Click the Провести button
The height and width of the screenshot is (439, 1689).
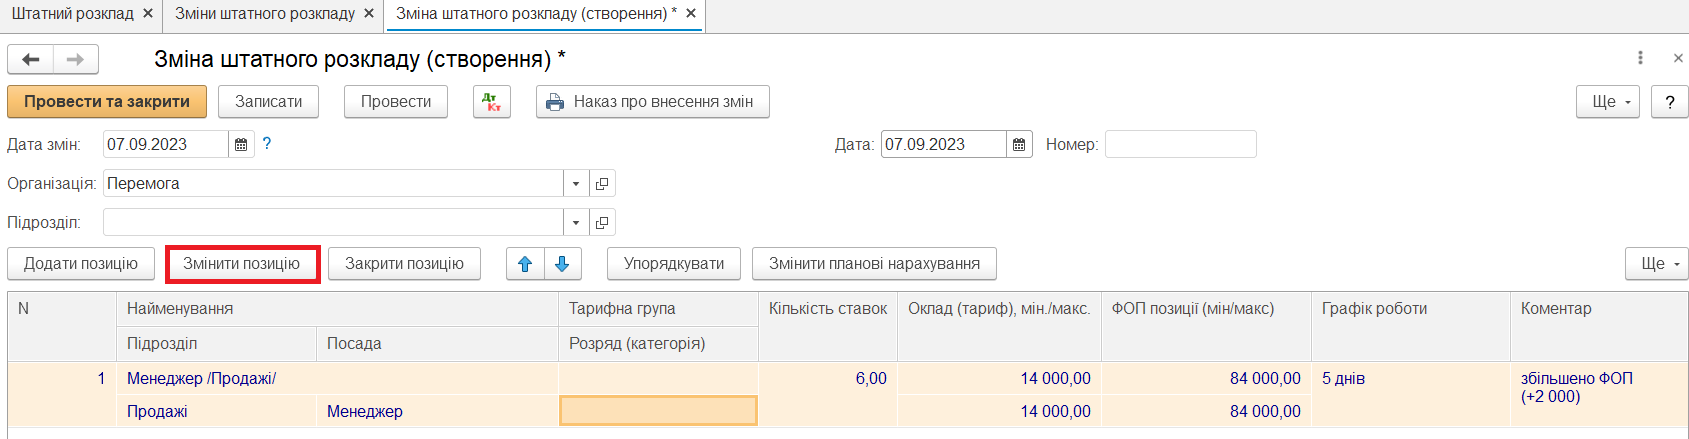point(396,102)
